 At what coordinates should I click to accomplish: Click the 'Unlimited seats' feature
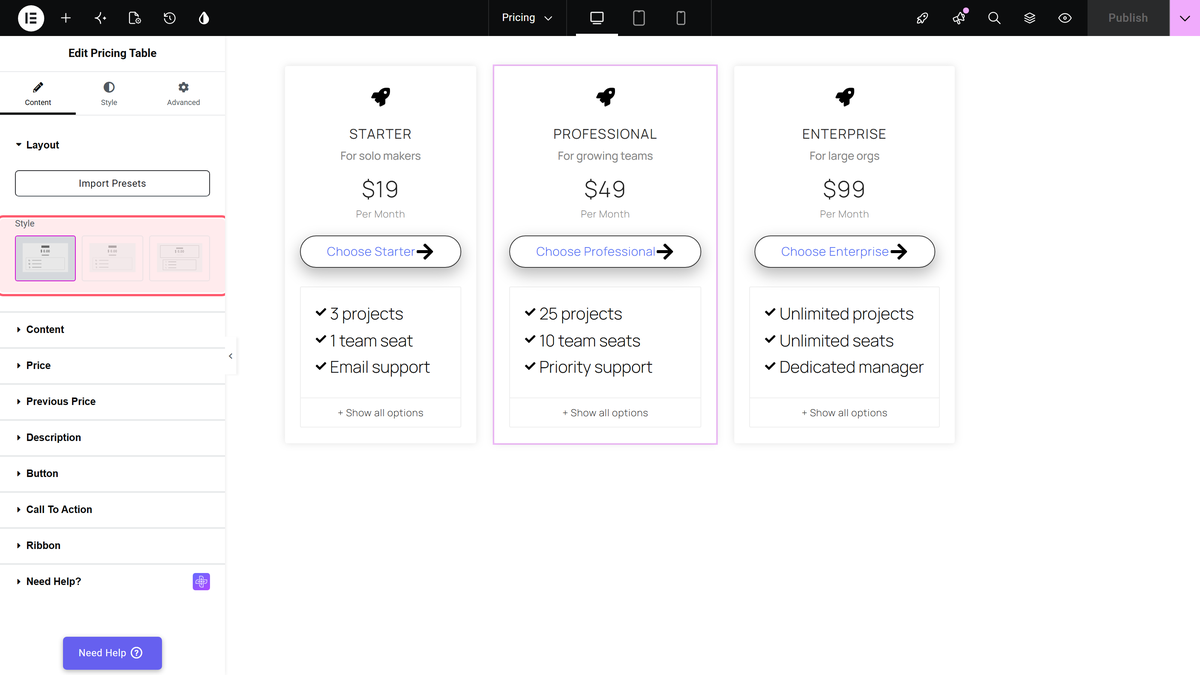point(828,341)
